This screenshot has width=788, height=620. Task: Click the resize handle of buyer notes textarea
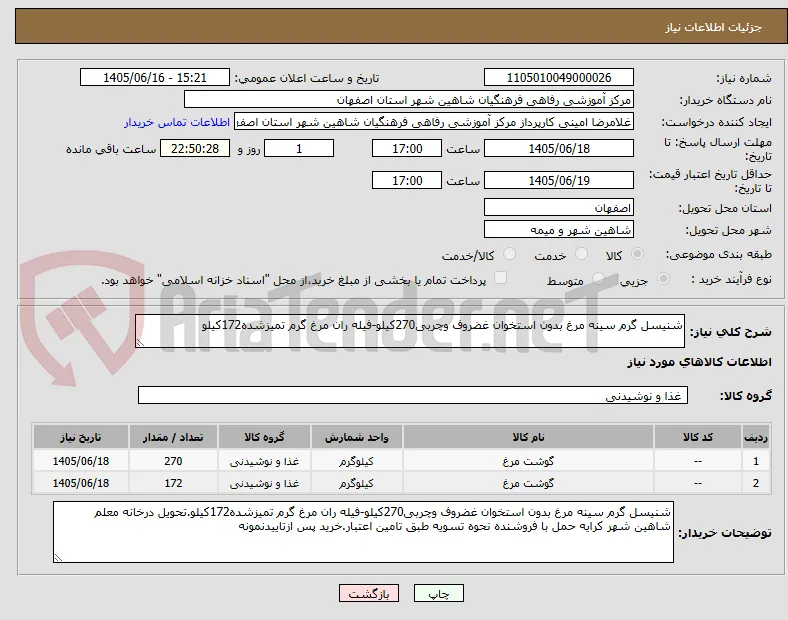click(x=58, y=557)
